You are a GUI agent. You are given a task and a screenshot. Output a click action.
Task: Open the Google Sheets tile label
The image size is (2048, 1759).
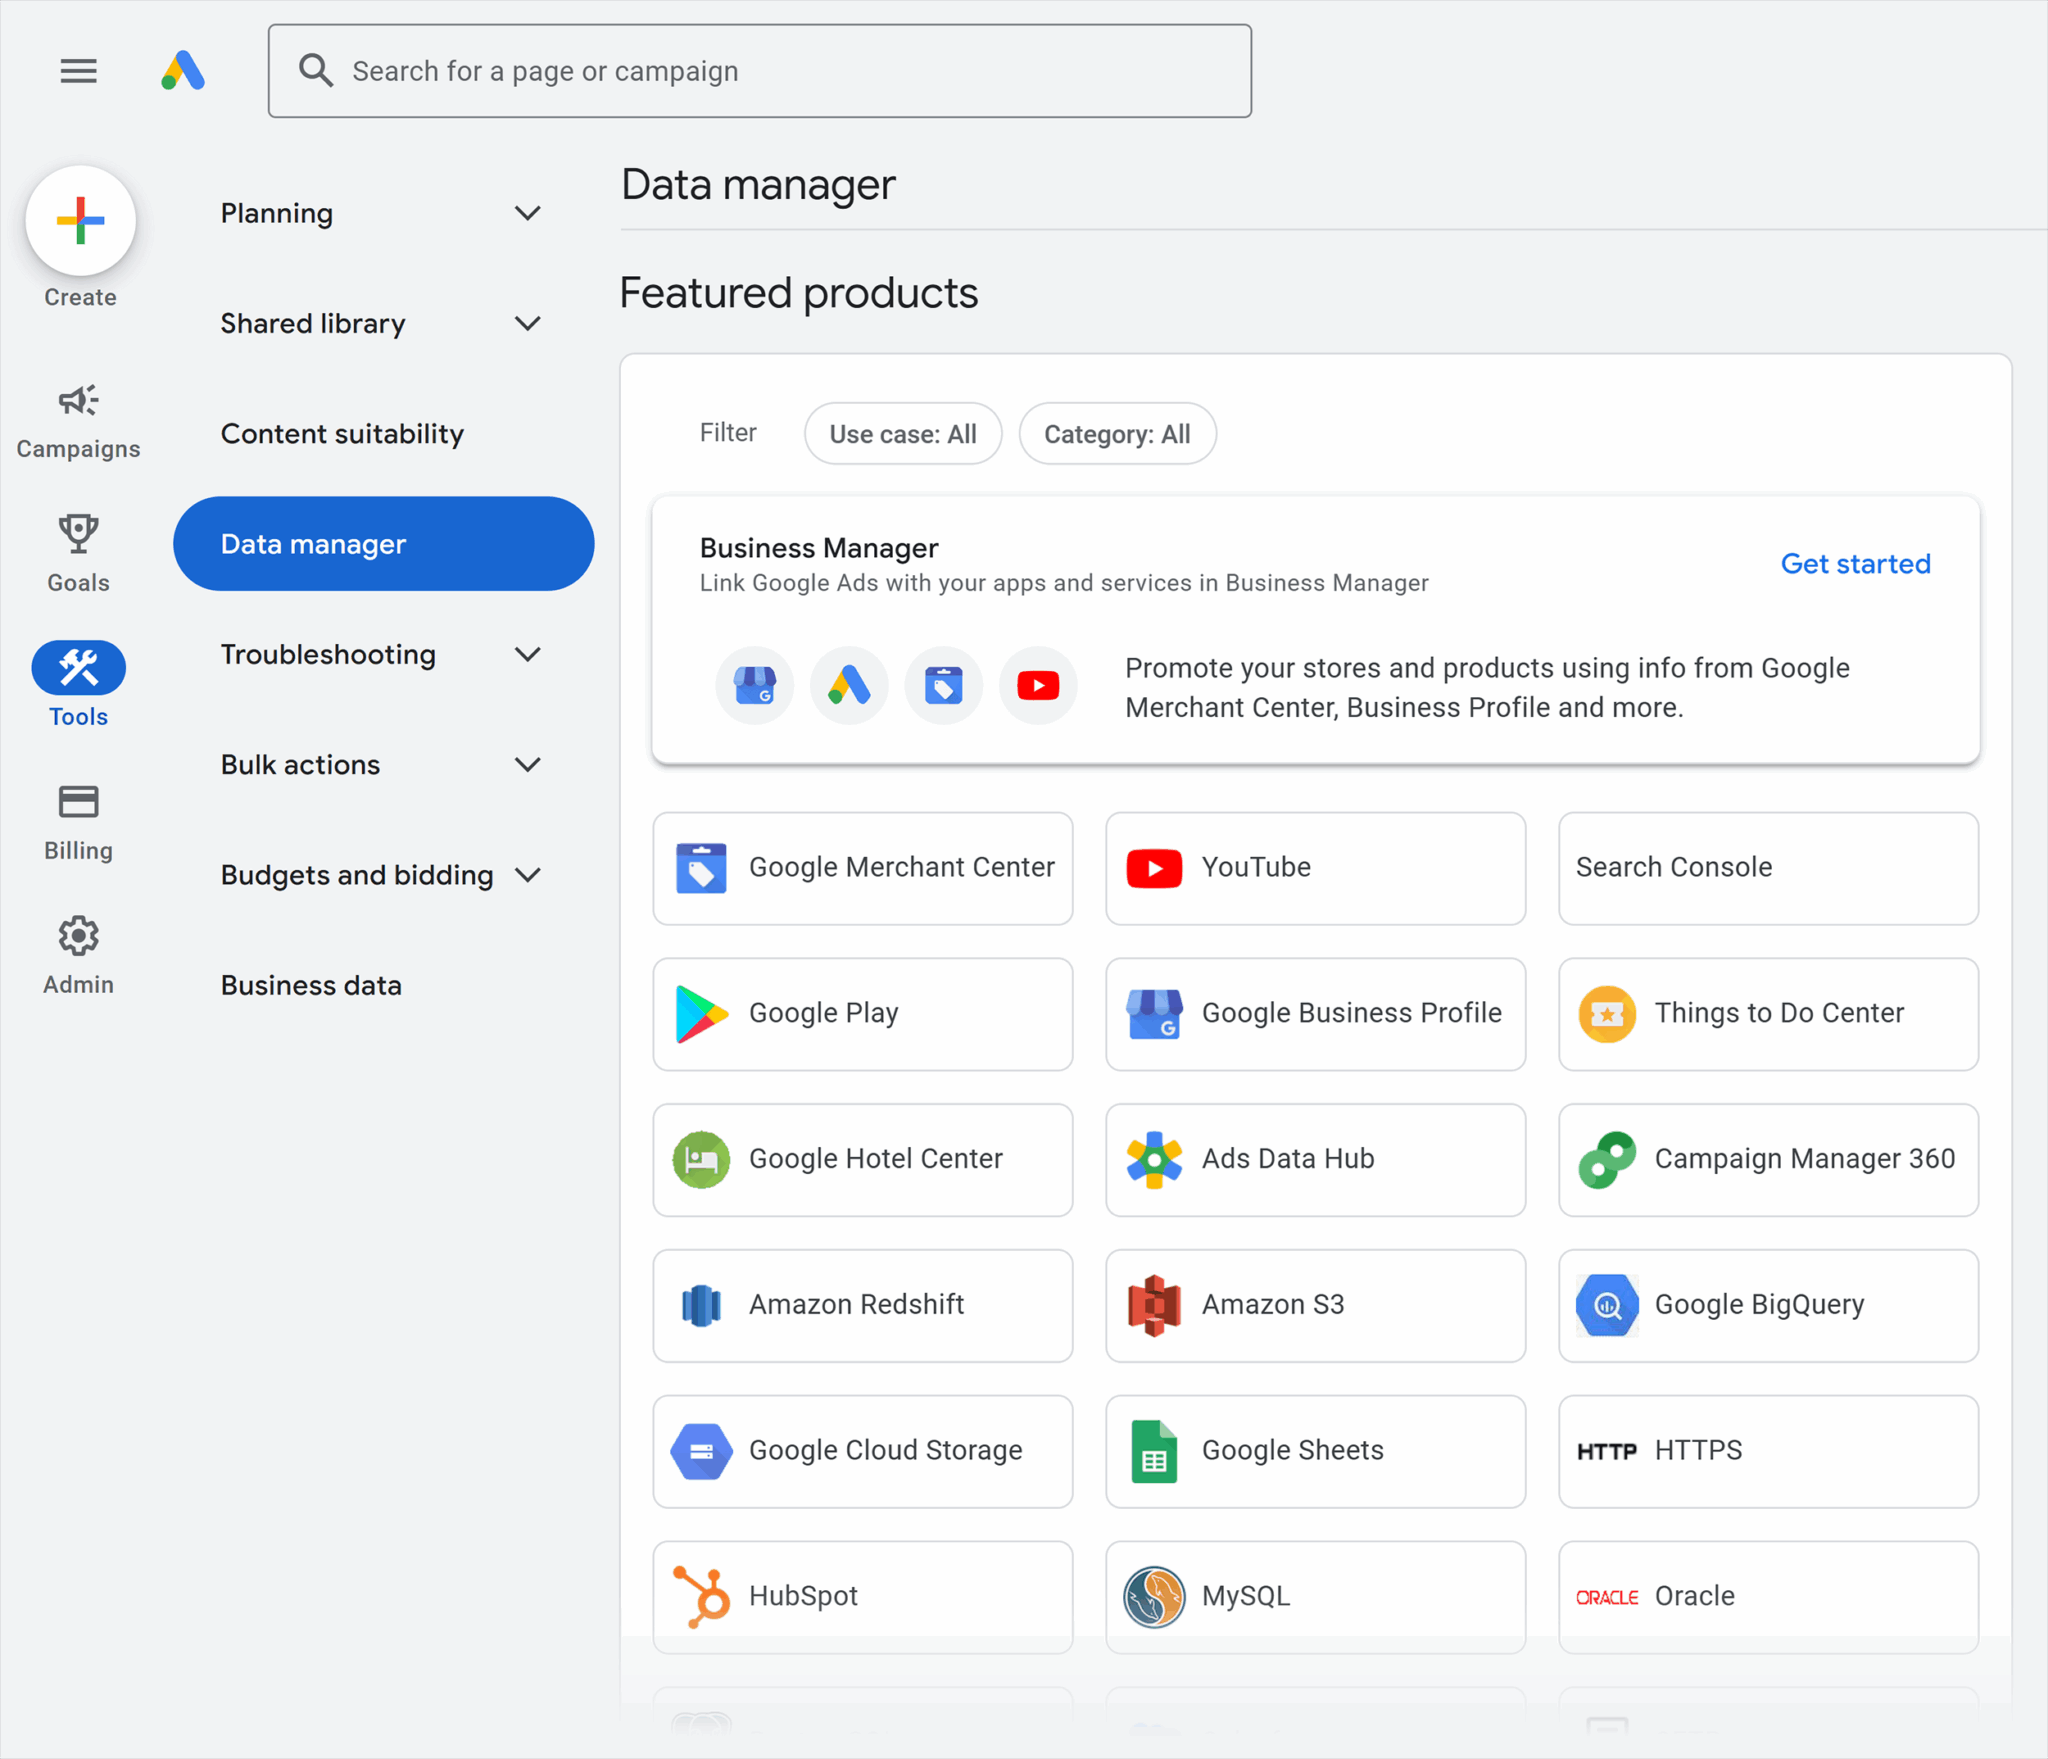(1292, 1451)
